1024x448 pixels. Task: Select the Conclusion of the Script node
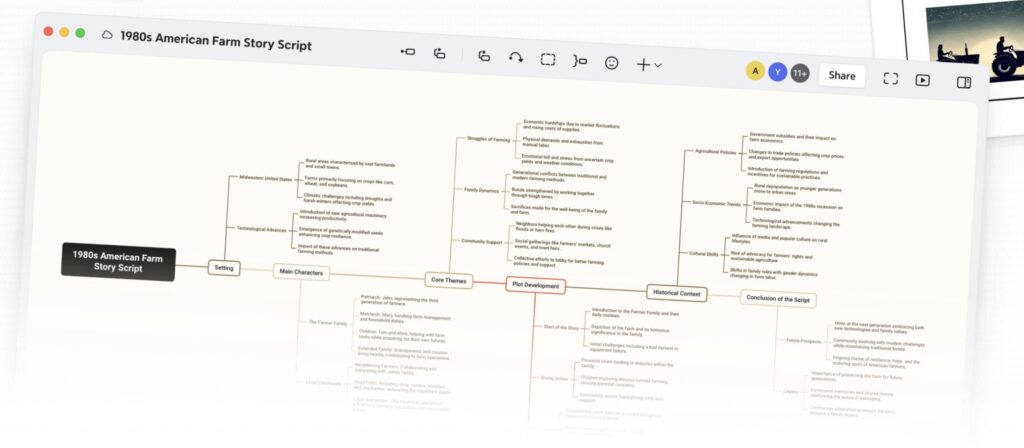pos(778,299)
